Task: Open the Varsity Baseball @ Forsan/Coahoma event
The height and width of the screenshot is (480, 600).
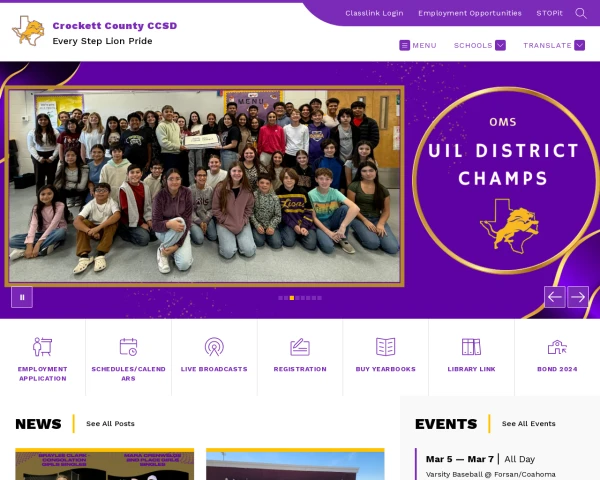Action: pyautogui.click(x=491, y=474)
